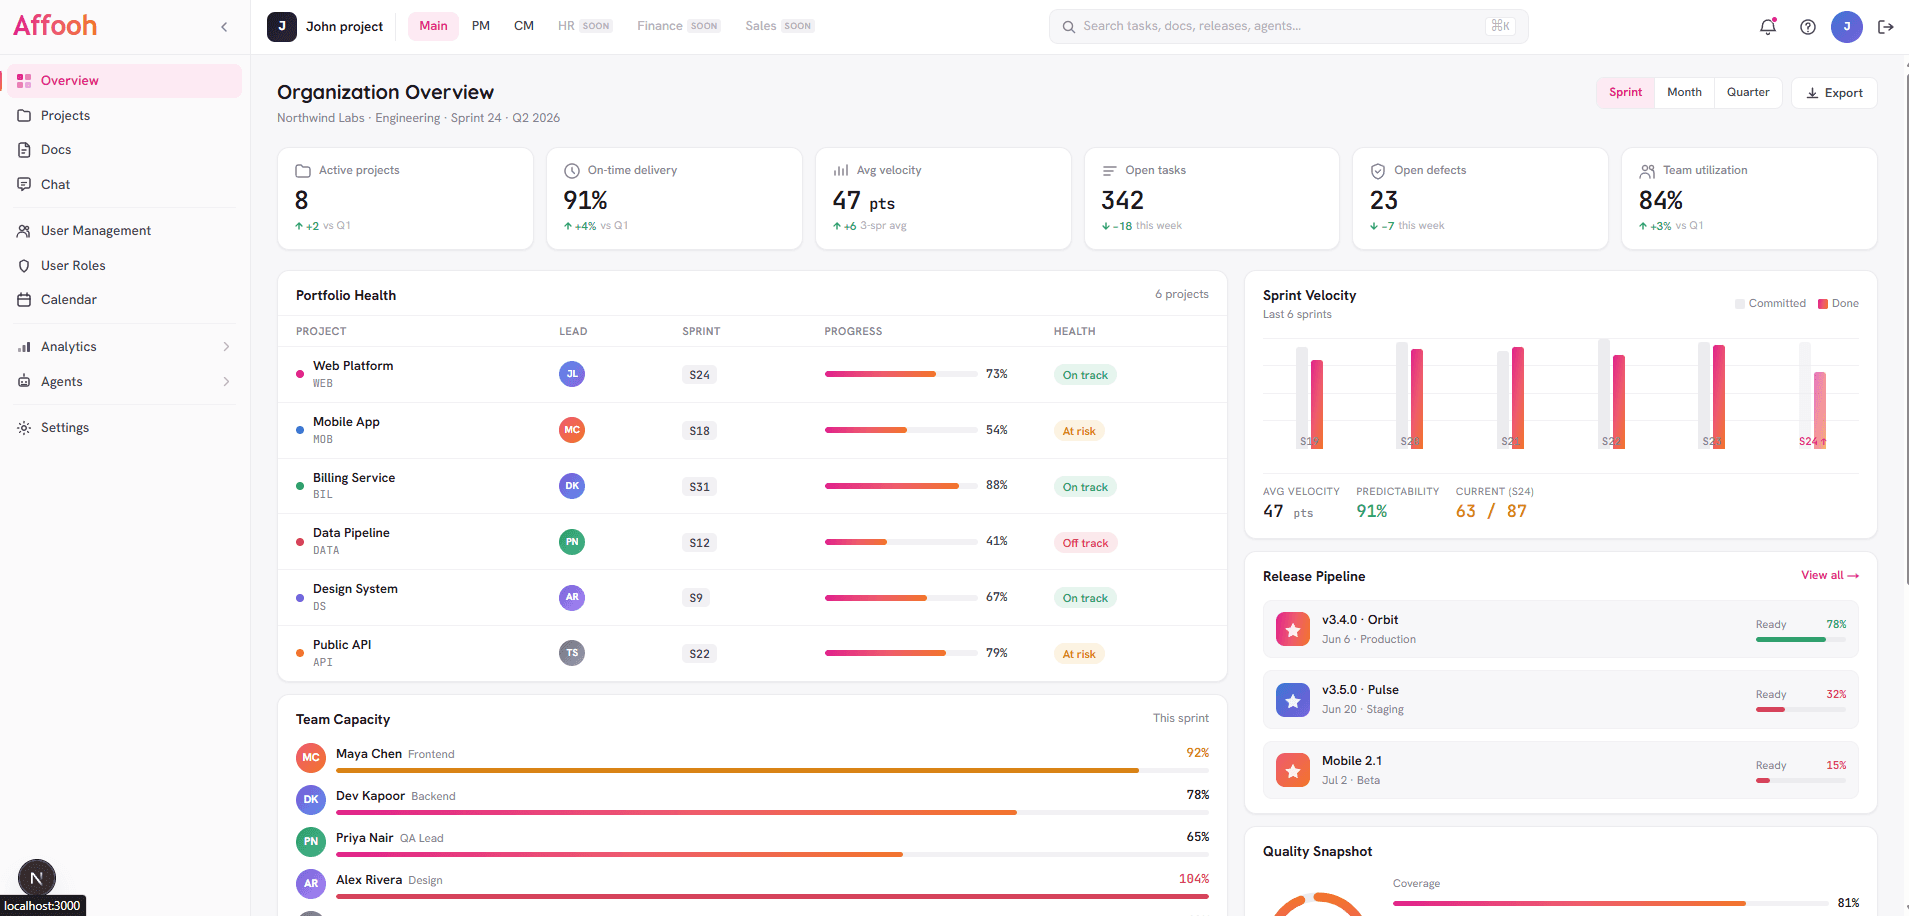Click the JL lead avatar
The image size is (1909, 916).
point(572,374)
